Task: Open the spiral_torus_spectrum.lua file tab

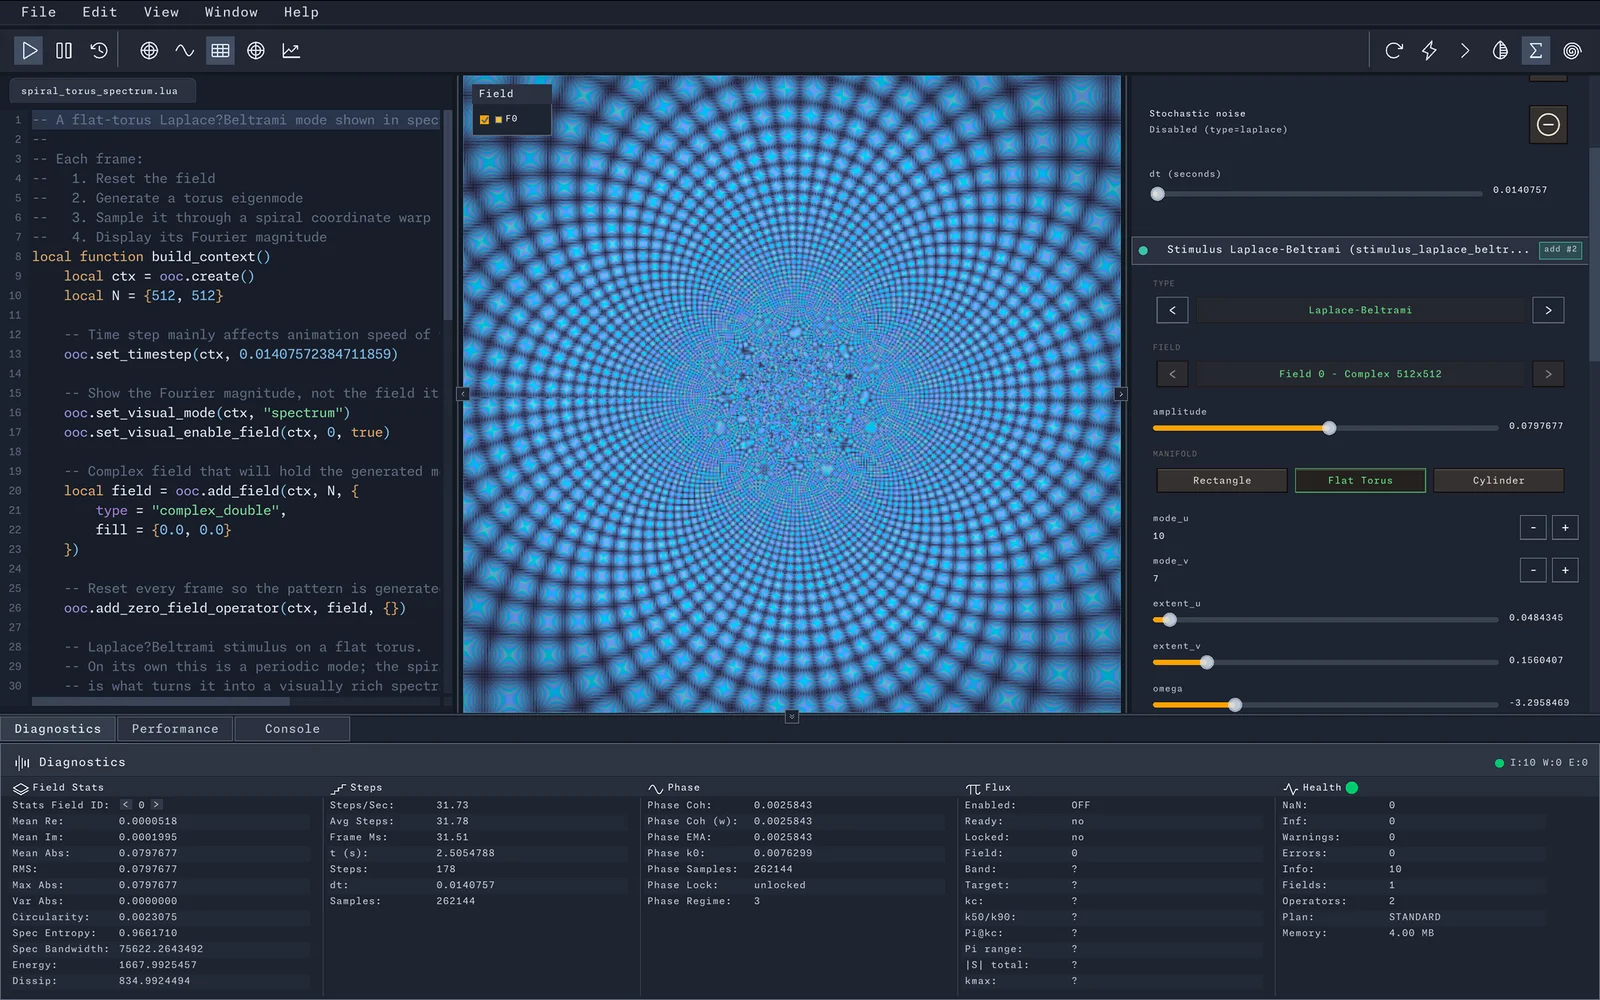Action: (x=100, y=91)
